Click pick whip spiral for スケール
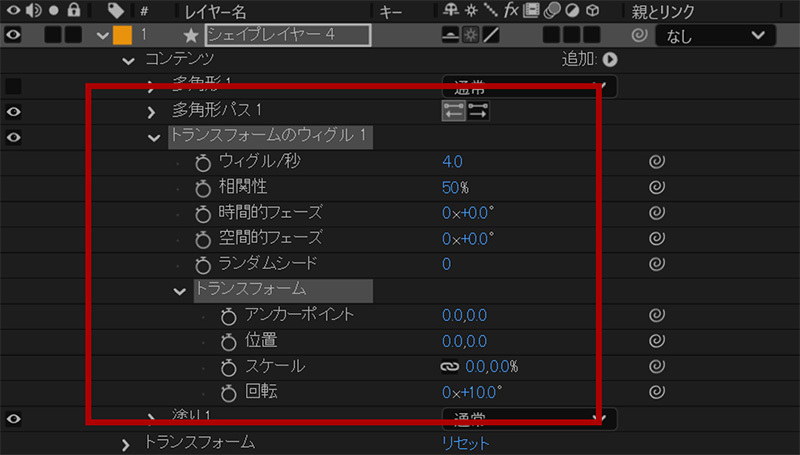The height and width of the screenshot is (455, 800). 657,366
